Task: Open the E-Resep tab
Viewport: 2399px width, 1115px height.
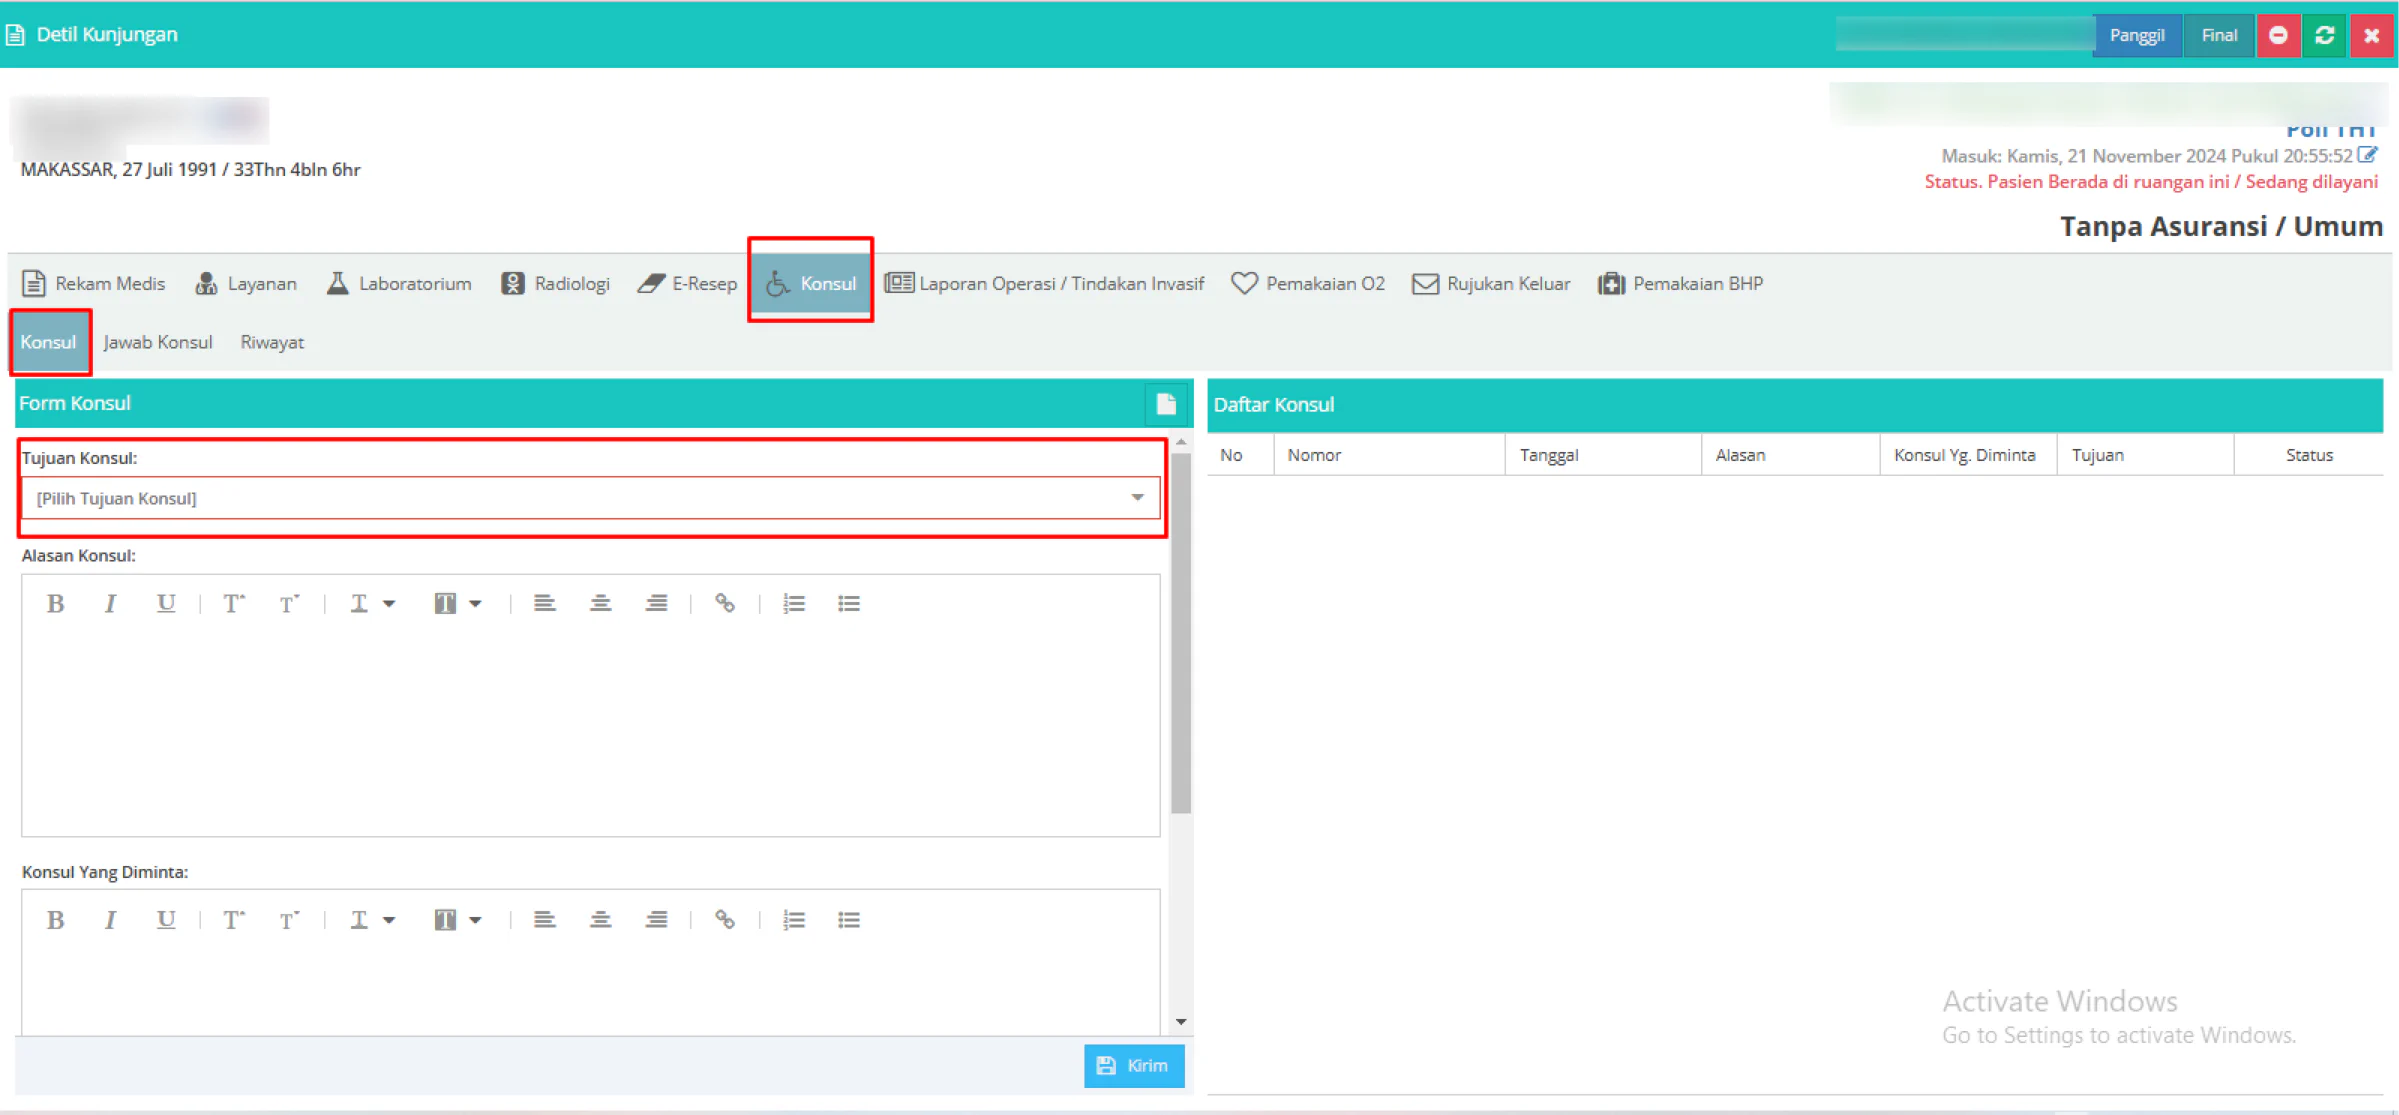Action: (x=687, y=284)
